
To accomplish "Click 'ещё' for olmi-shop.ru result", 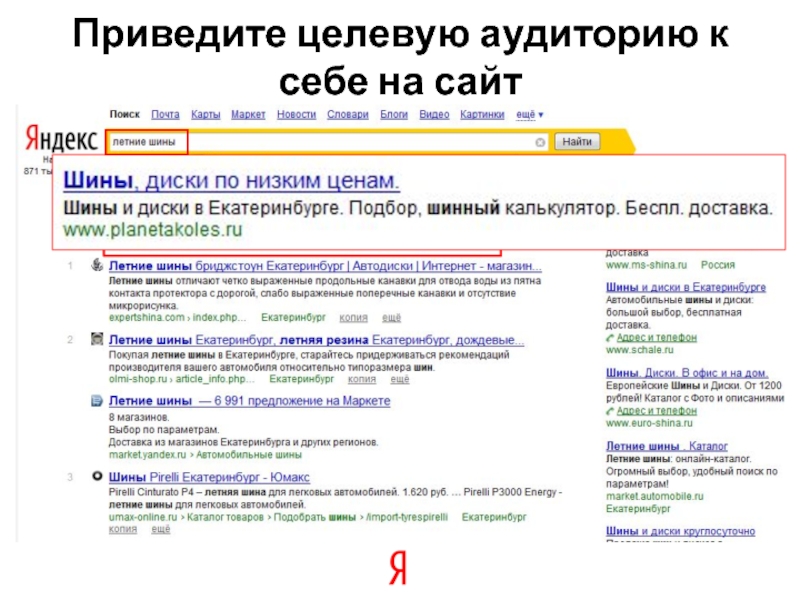I will tap(399, 379).
